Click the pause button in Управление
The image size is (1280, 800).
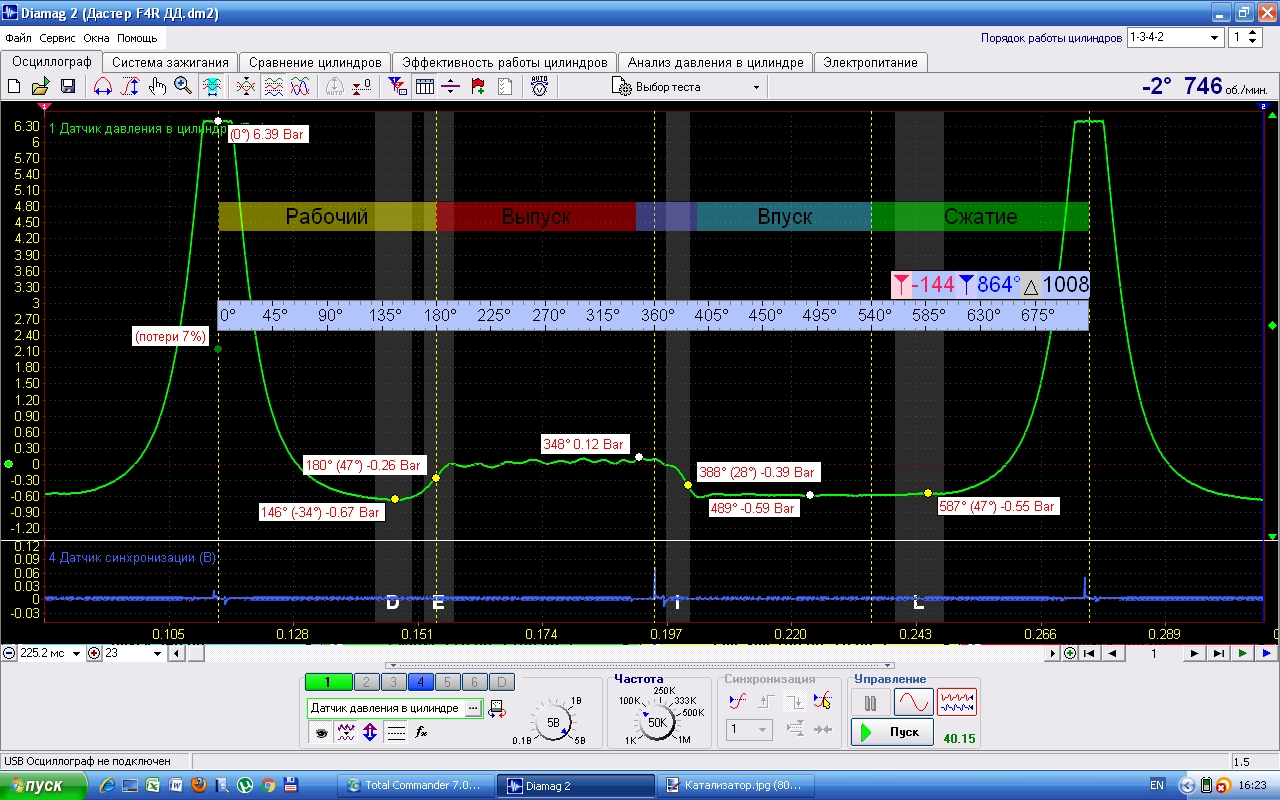[x=869, y=702]
